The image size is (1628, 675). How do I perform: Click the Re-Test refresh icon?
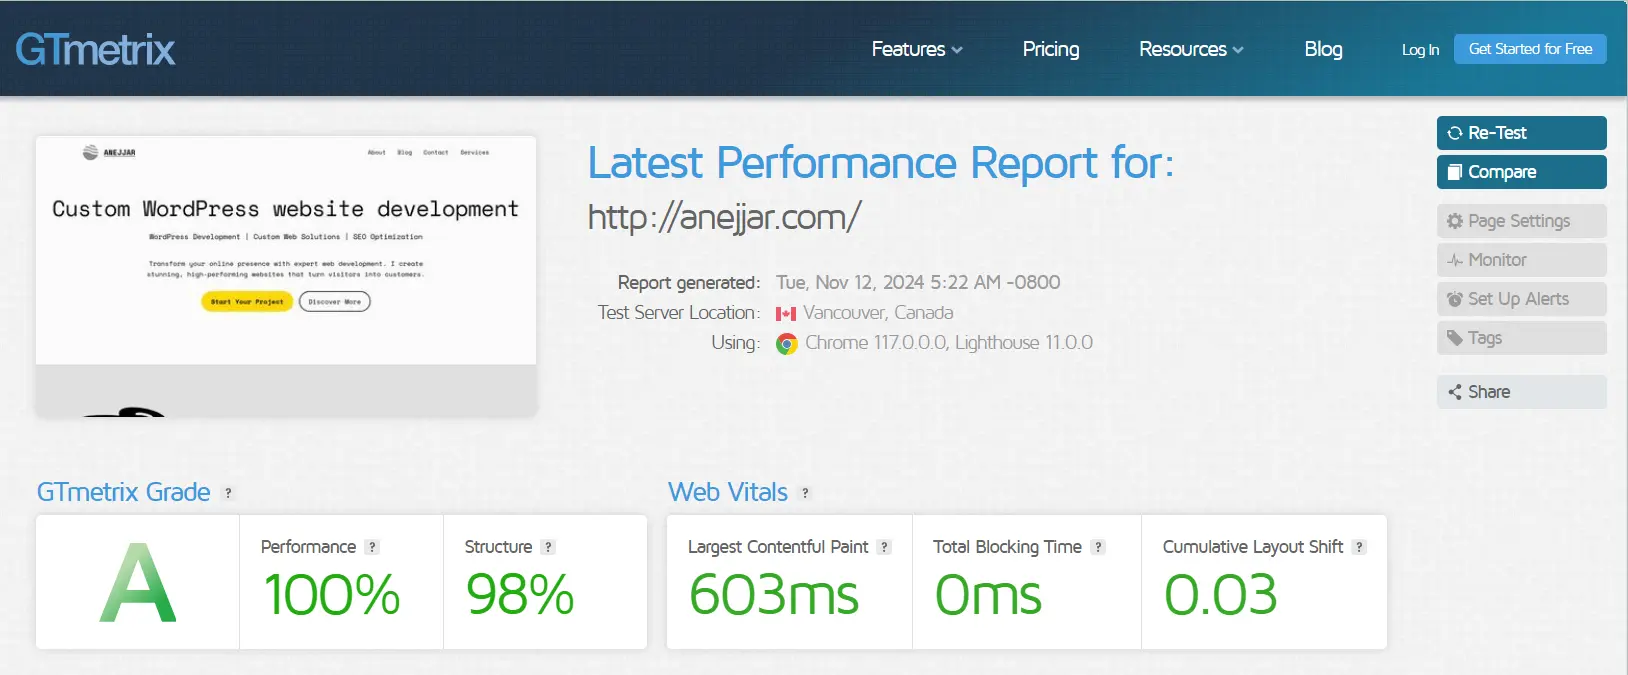click(x=1455, y=133)
